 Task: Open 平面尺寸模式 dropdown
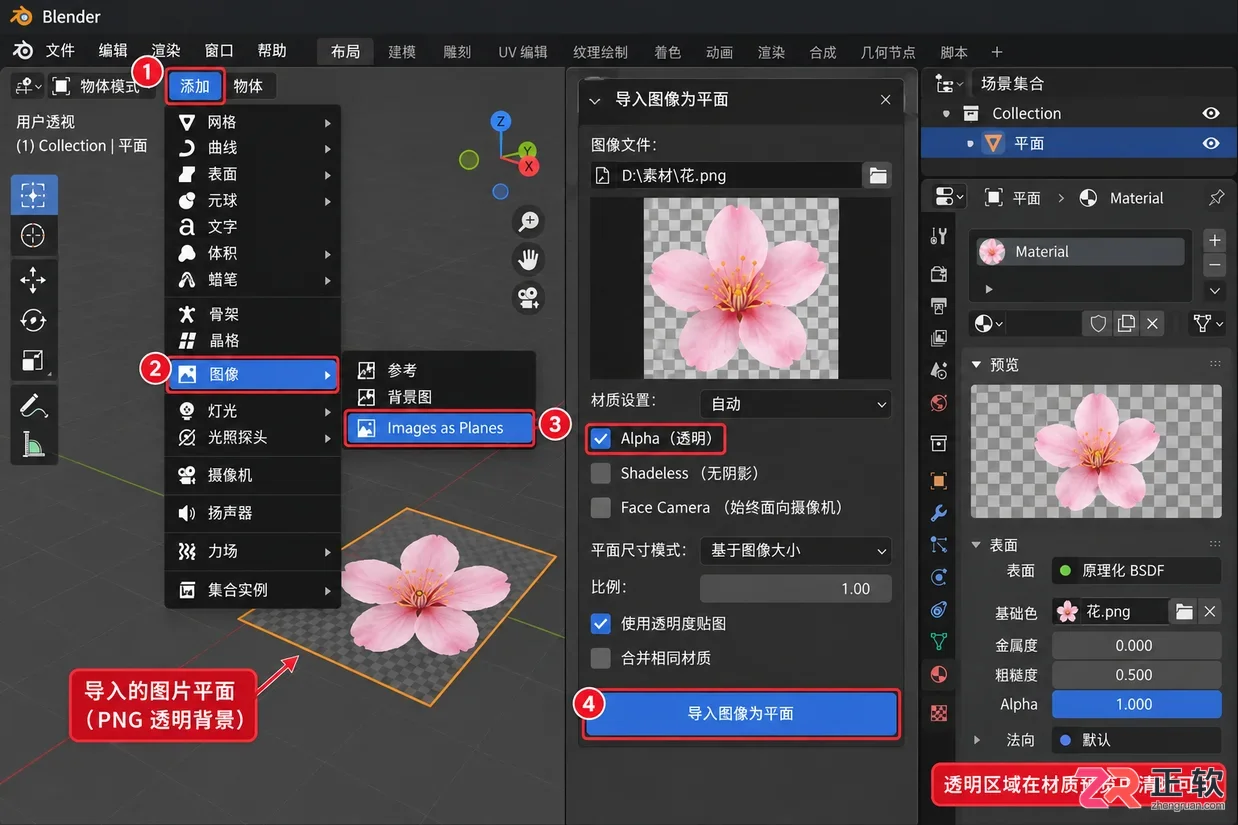[795, 550]
